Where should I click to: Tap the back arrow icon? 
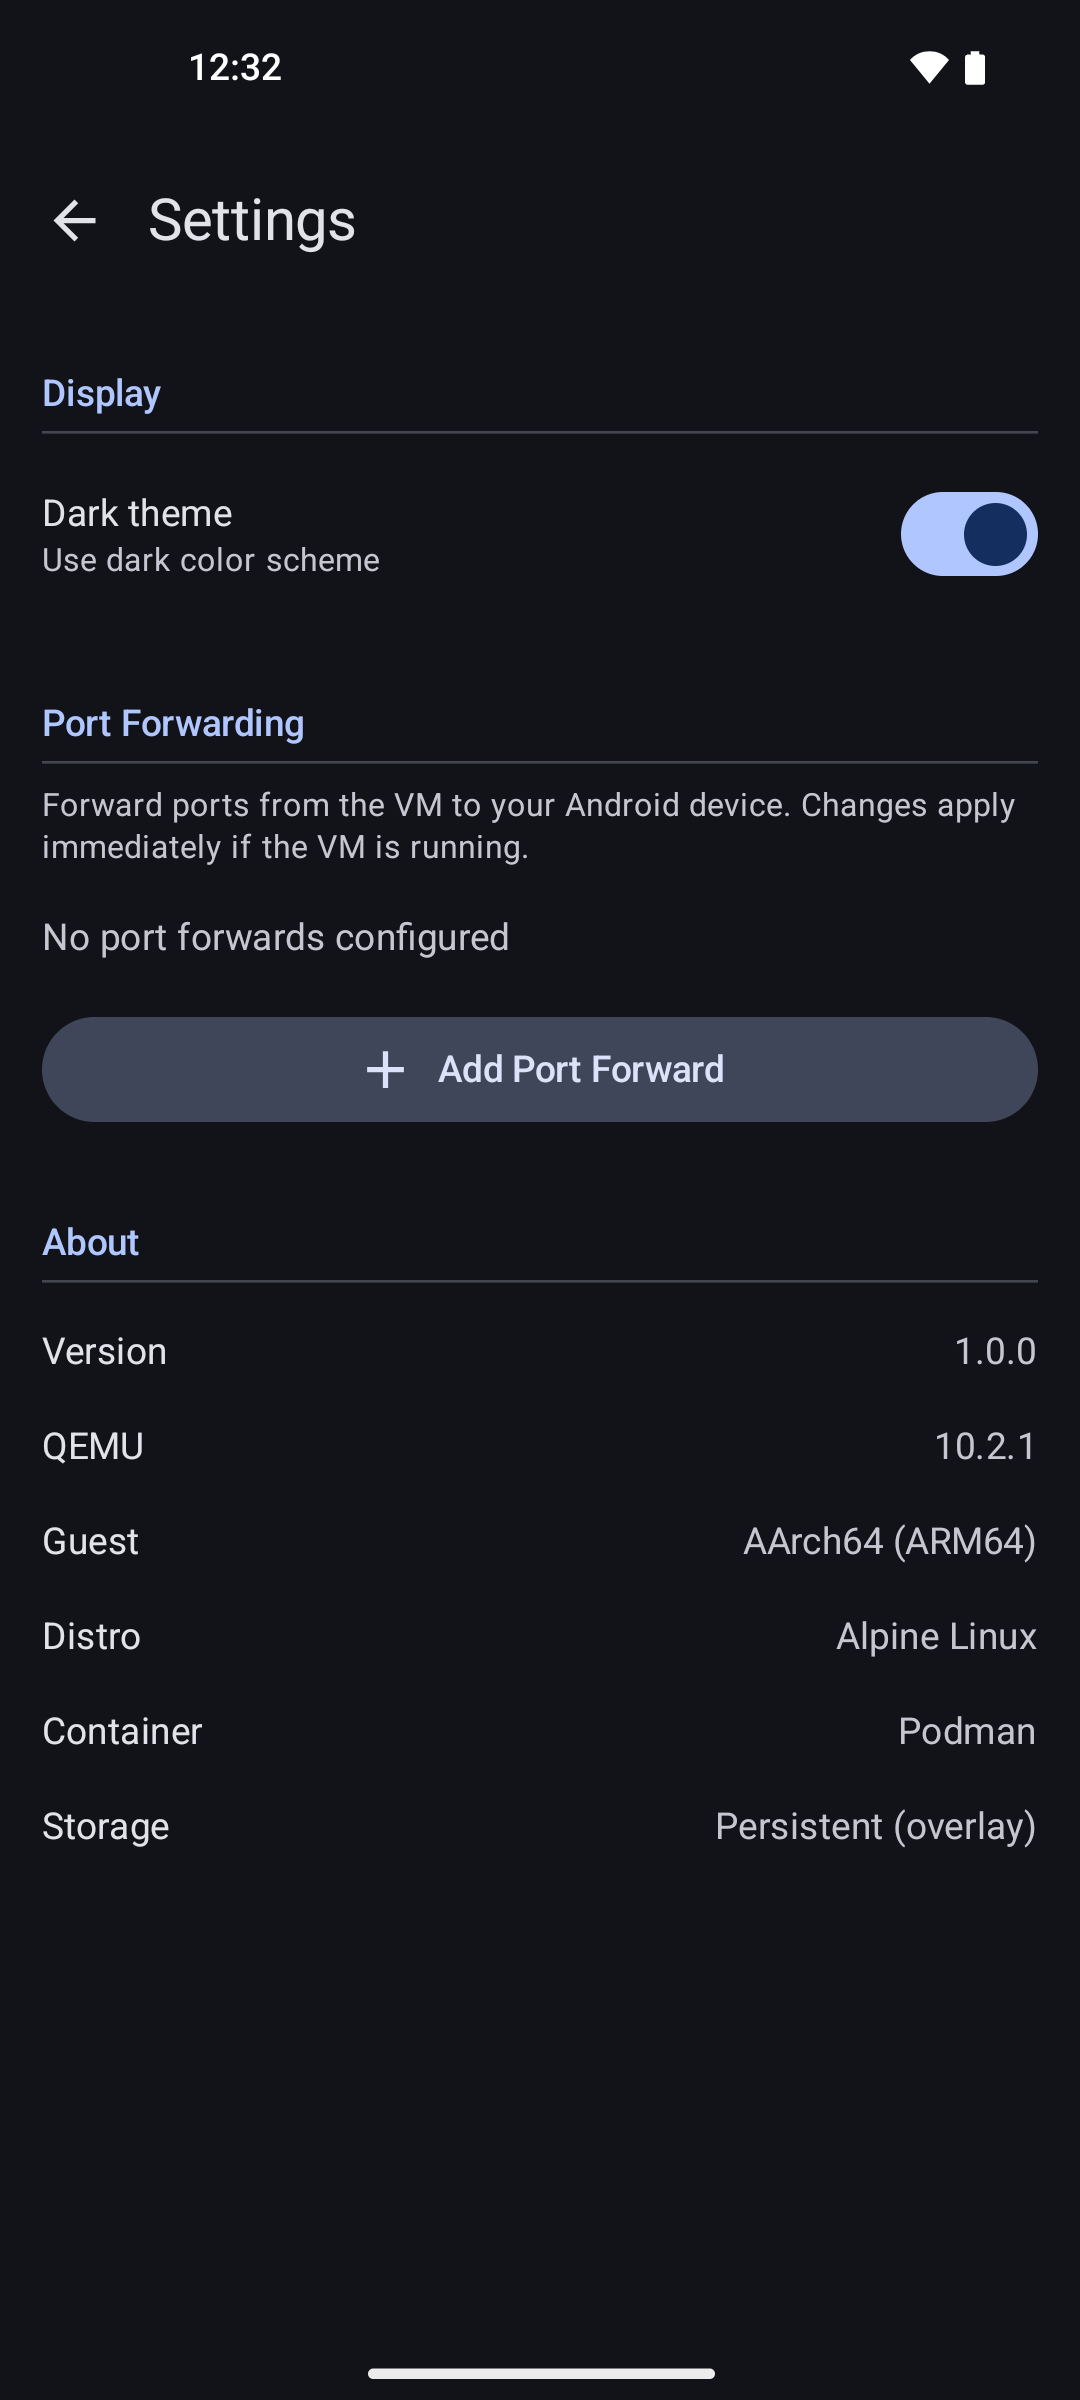pyautogui.click(x=75, y=220)
